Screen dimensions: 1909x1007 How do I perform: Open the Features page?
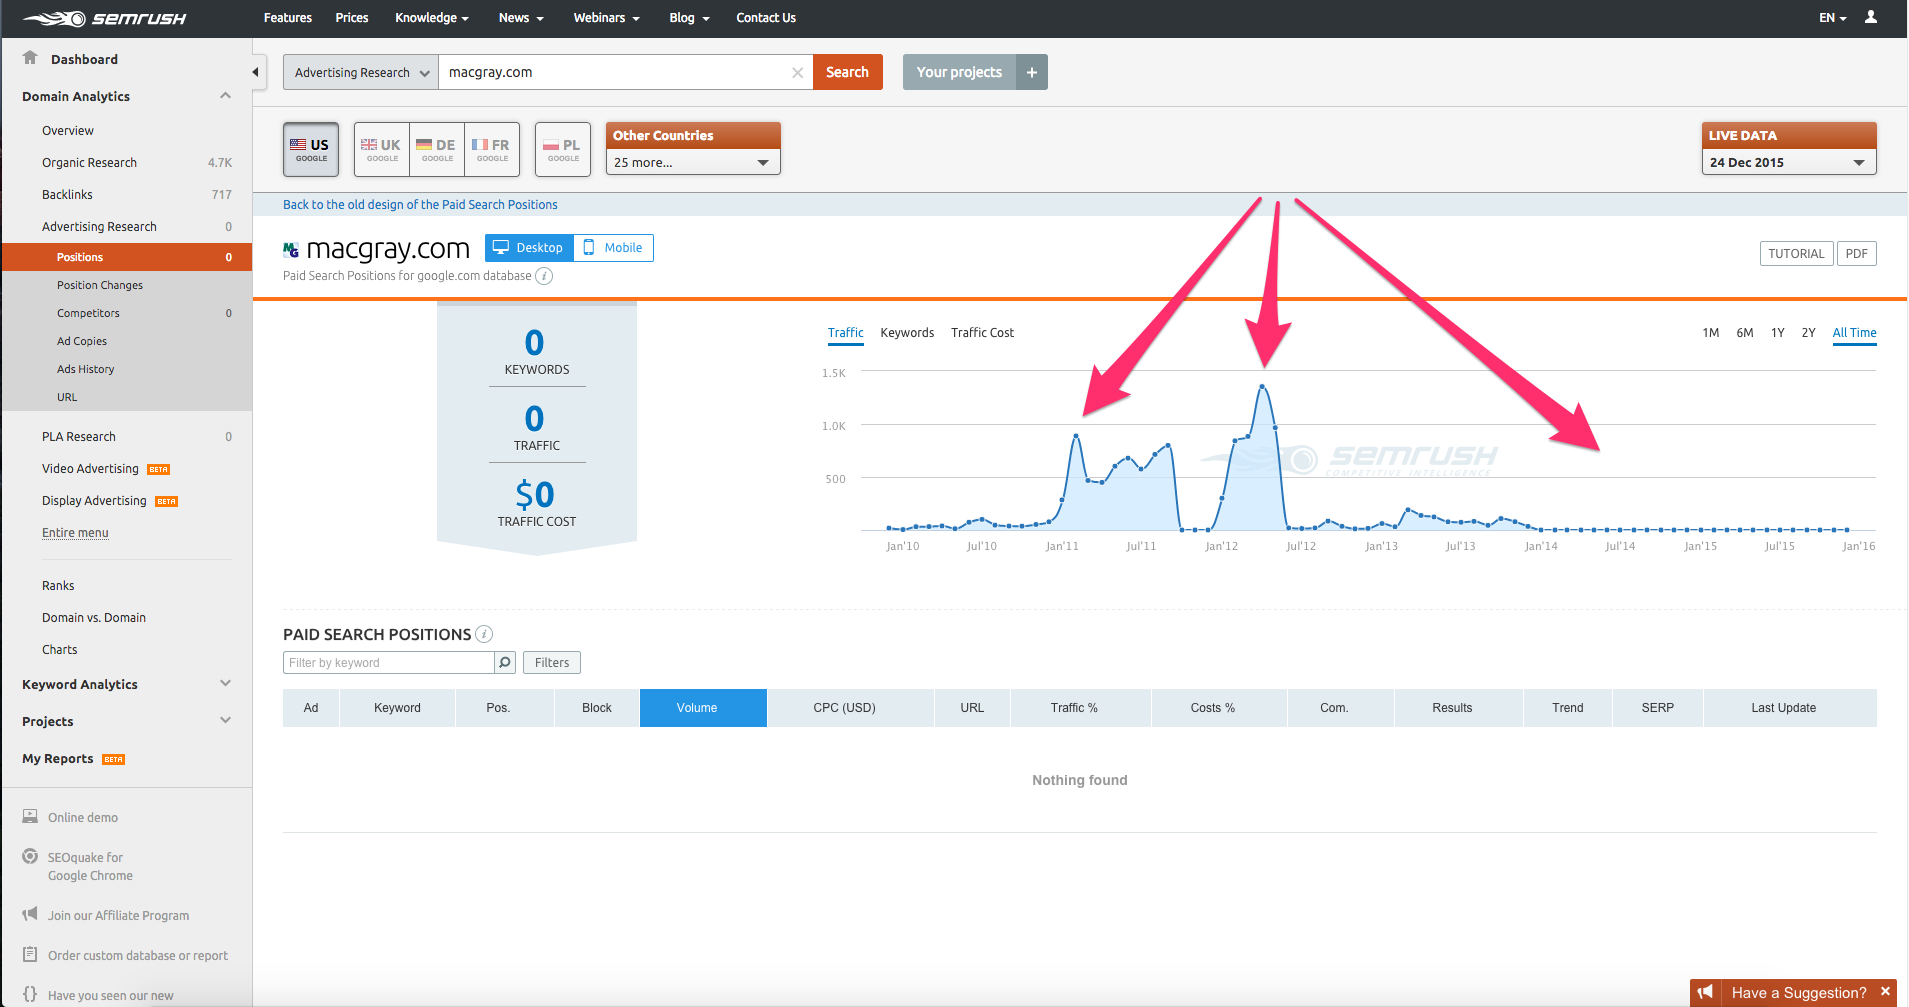pos(288,18)
